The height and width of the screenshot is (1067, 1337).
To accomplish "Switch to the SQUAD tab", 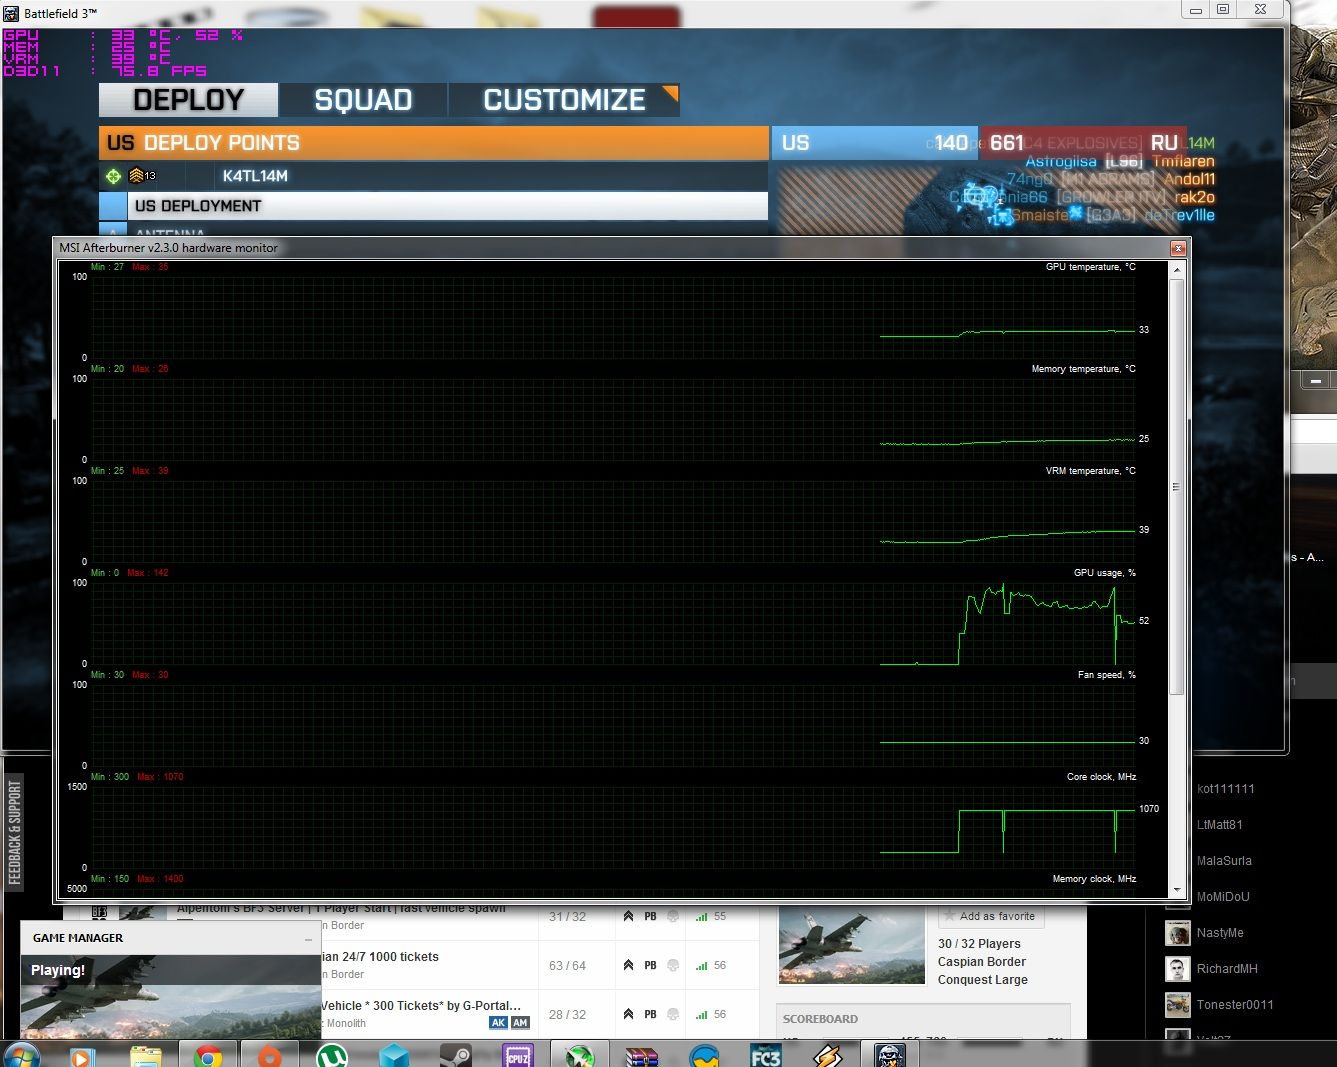I will click(x=363, y=100).
